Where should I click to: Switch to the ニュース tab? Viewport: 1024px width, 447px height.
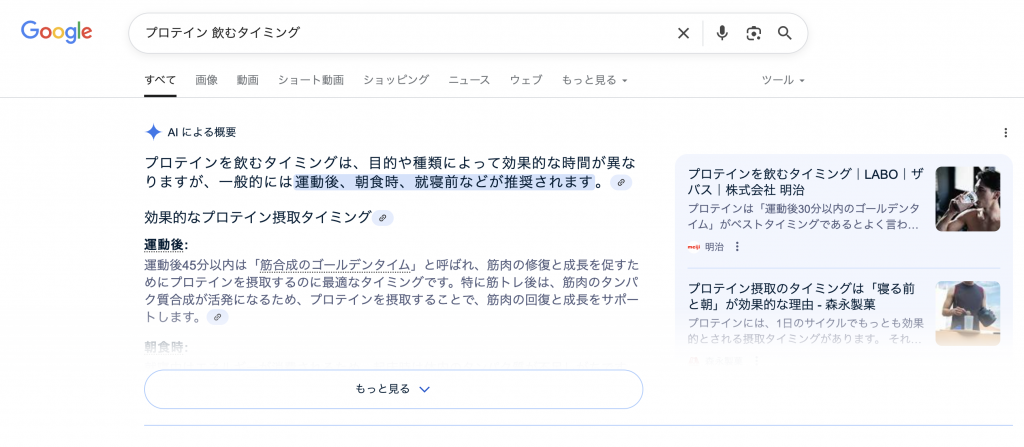pyautogui.click(x=469, y=80)
